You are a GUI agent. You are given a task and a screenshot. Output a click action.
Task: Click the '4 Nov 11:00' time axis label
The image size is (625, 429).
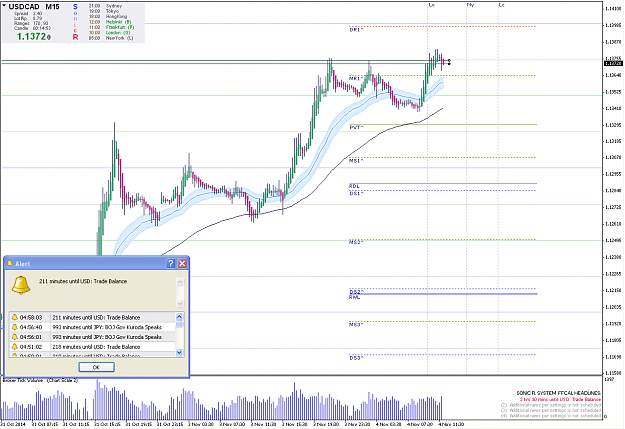tap(451, 424)
